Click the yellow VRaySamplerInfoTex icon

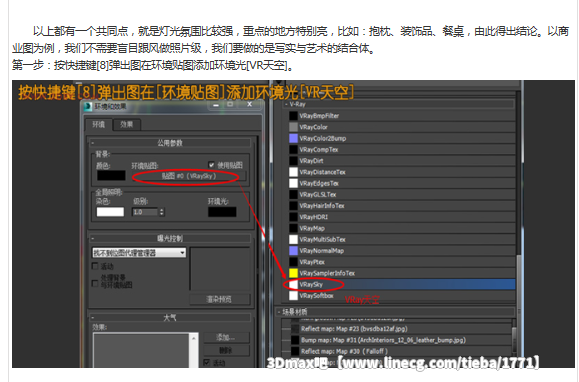tap(293, 273)
